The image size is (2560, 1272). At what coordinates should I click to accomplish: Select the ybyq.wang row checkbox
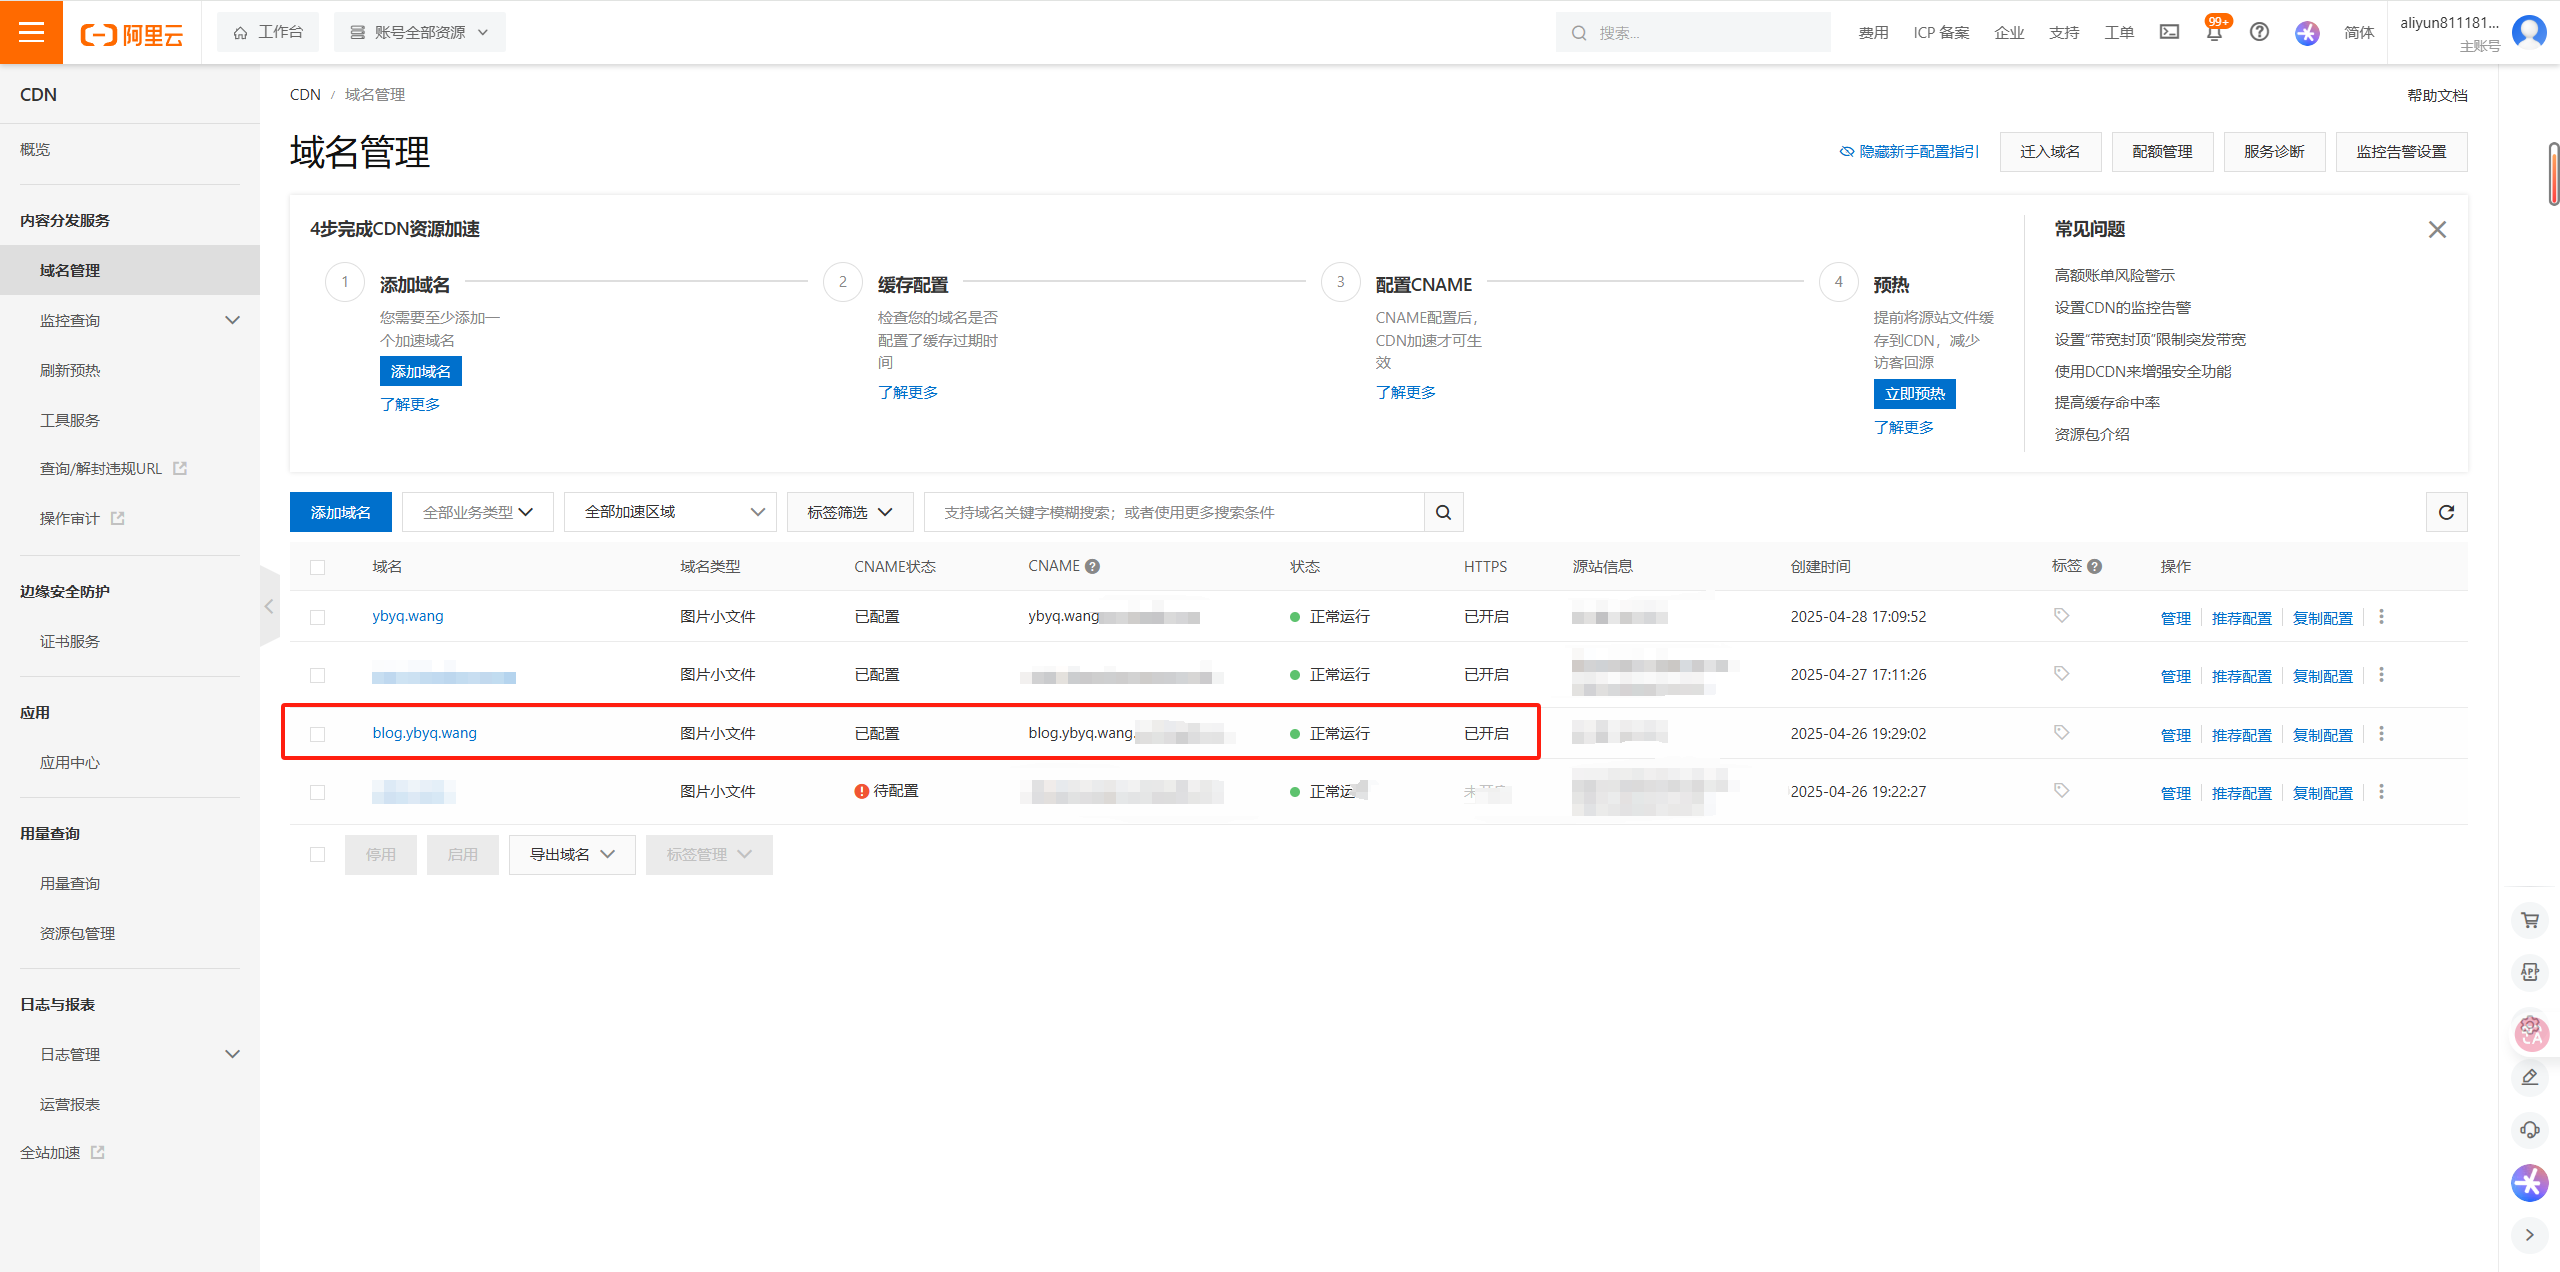point(317,617)
